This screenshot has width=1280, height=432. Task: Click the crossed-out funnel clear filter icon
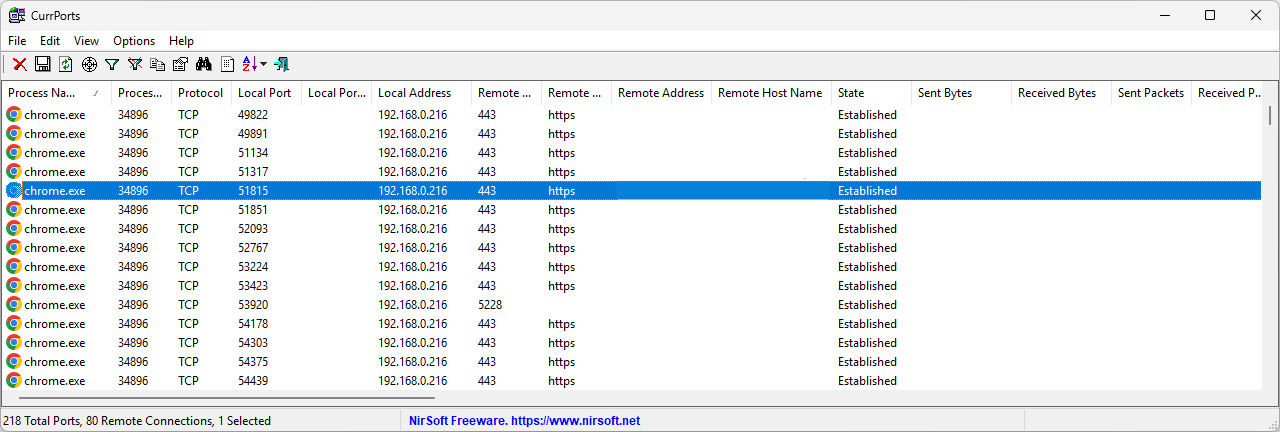point(135,64)
